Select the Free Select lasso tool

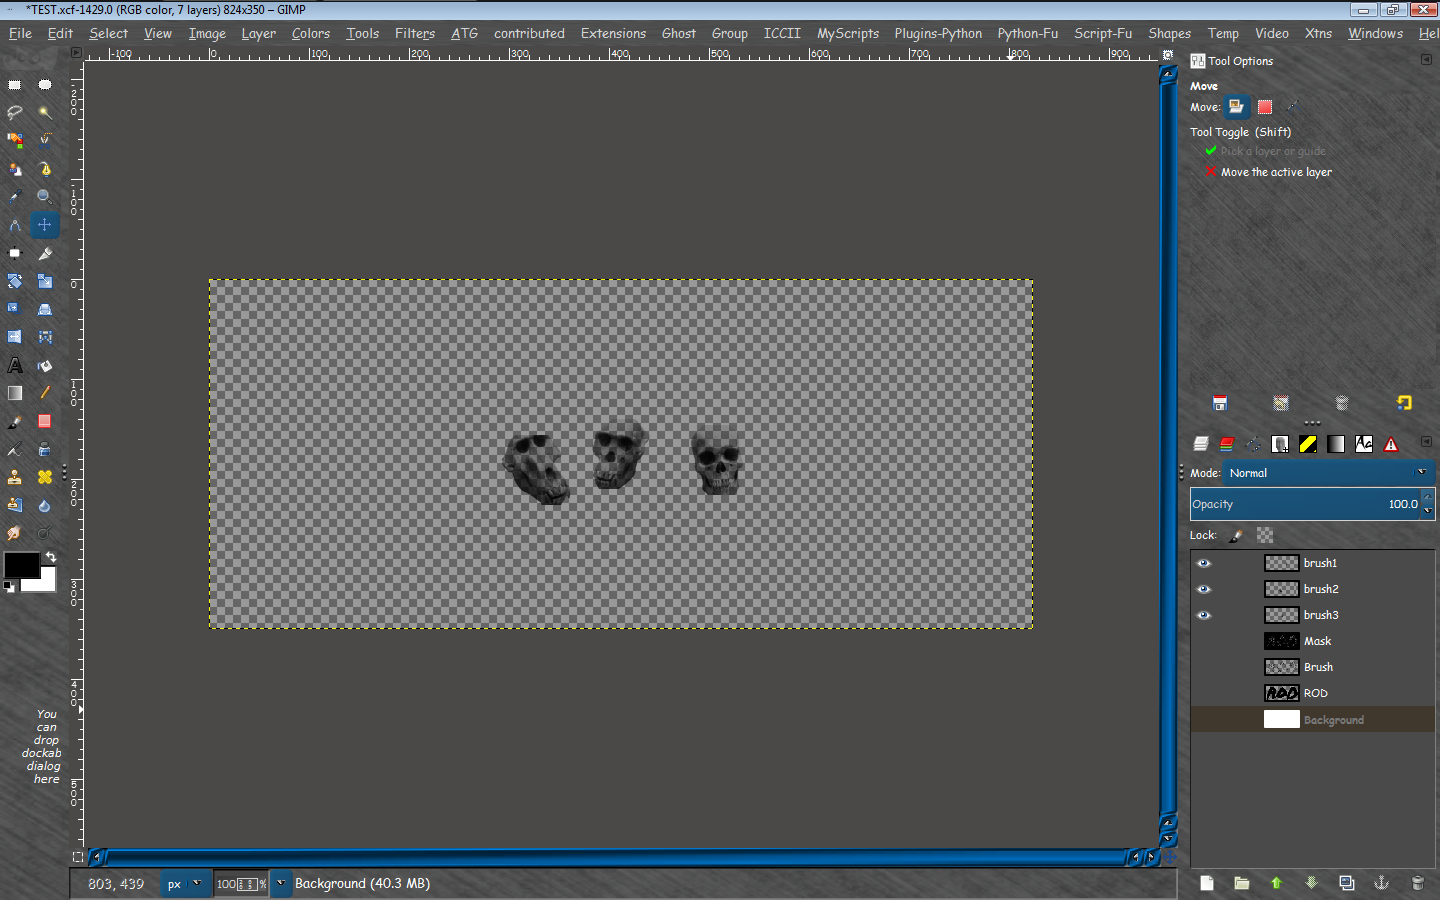[x=15, y=112]
